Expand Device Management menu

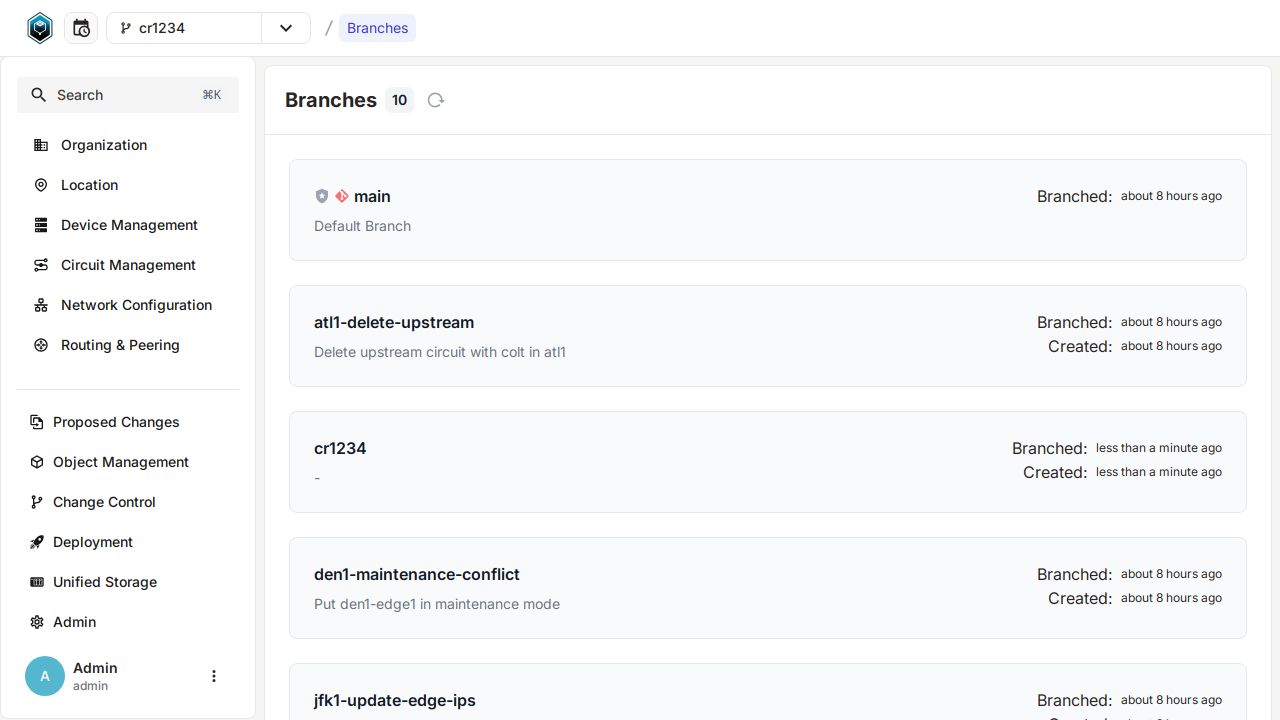click(129, 225)
